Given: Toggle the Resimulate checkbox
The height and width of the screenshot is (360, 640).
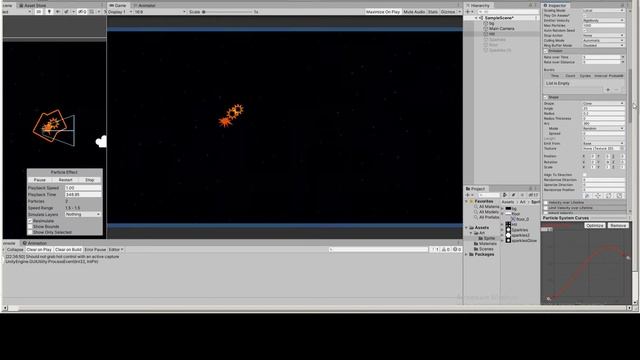Looking at the screenshot, I should (30, 221).
